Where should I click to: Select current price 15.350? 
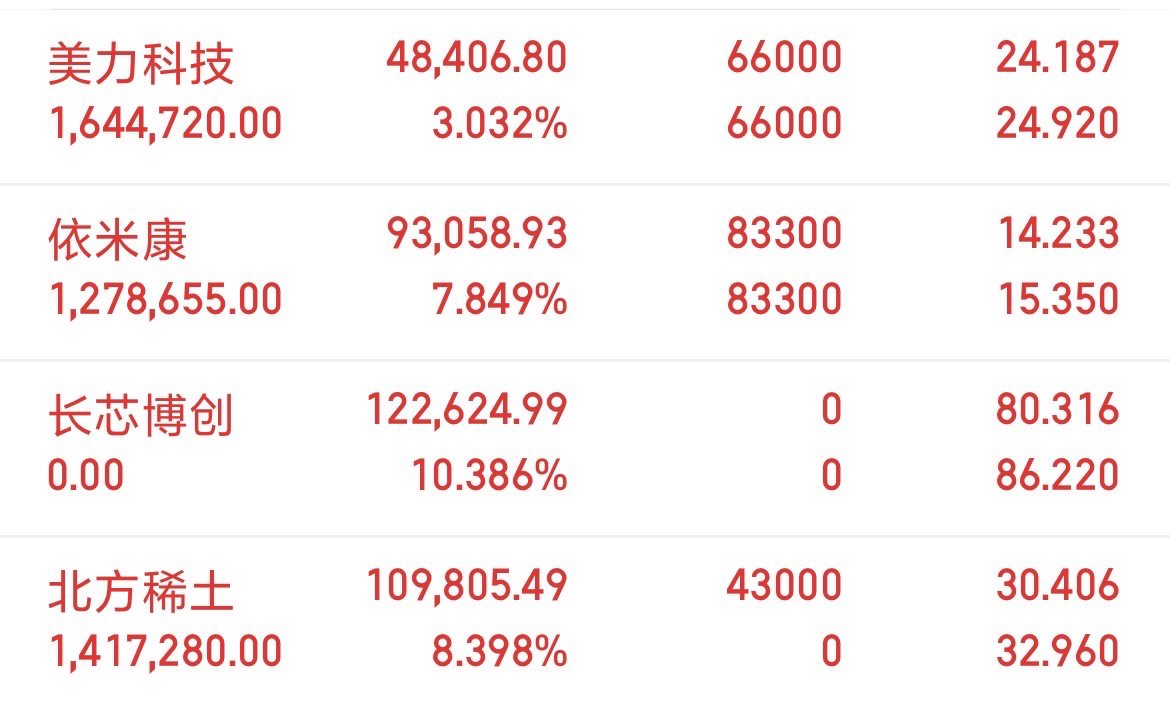(1058, 299)
